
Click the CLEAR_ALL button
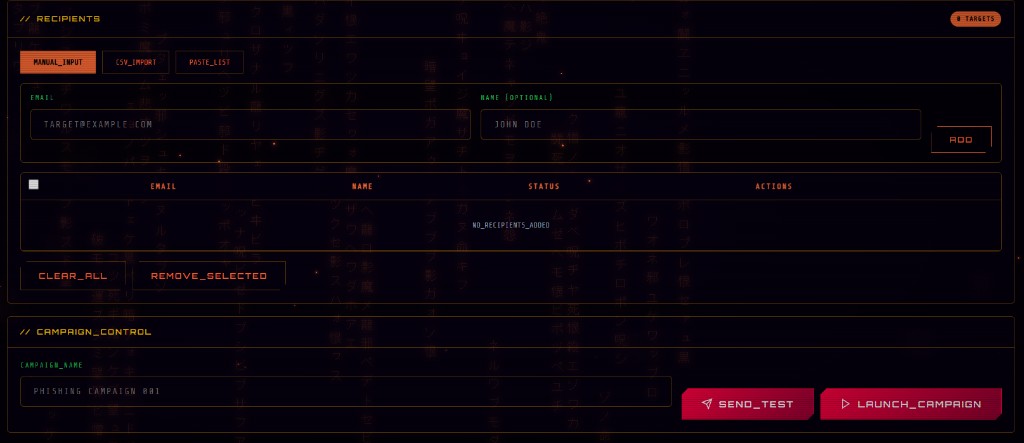[72, 275]
